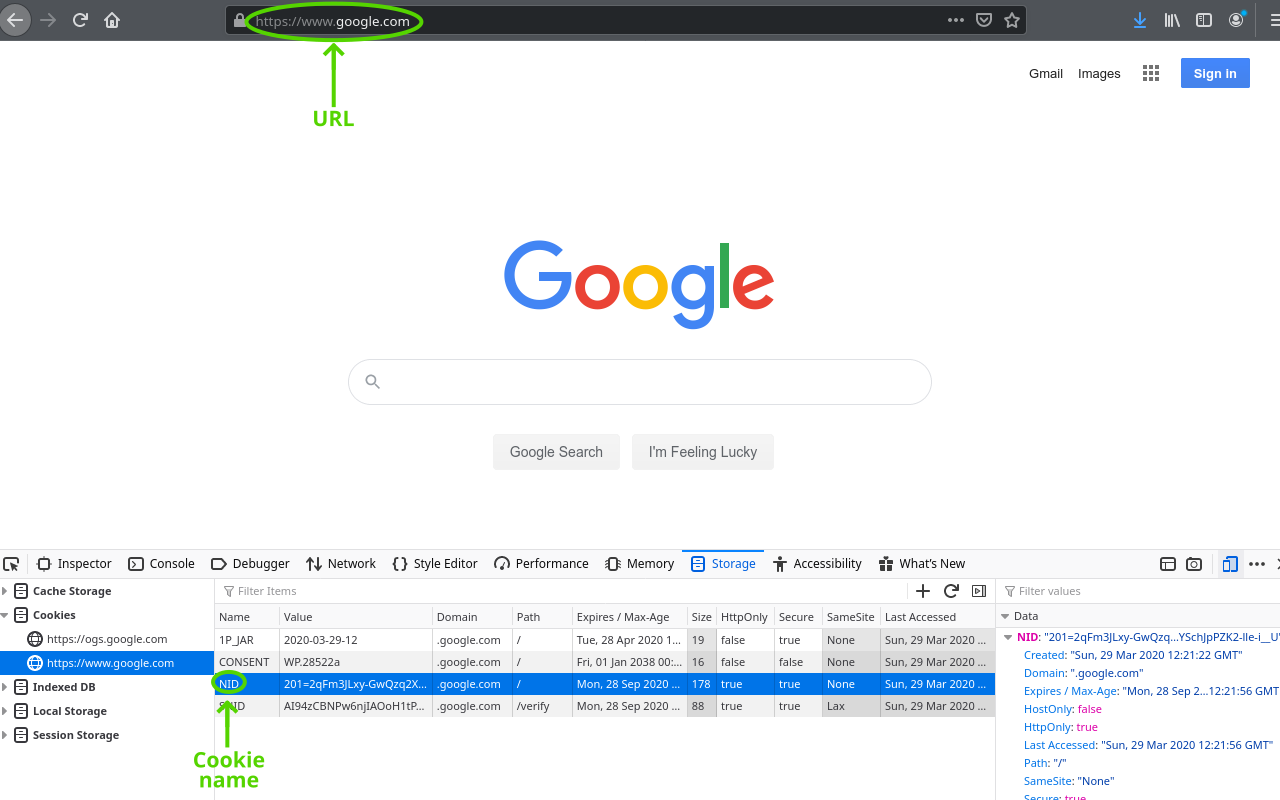The width and height of the screenshot is (1280, 800).
Task: Refresh the cookie items list
Action: click(951, 591)
